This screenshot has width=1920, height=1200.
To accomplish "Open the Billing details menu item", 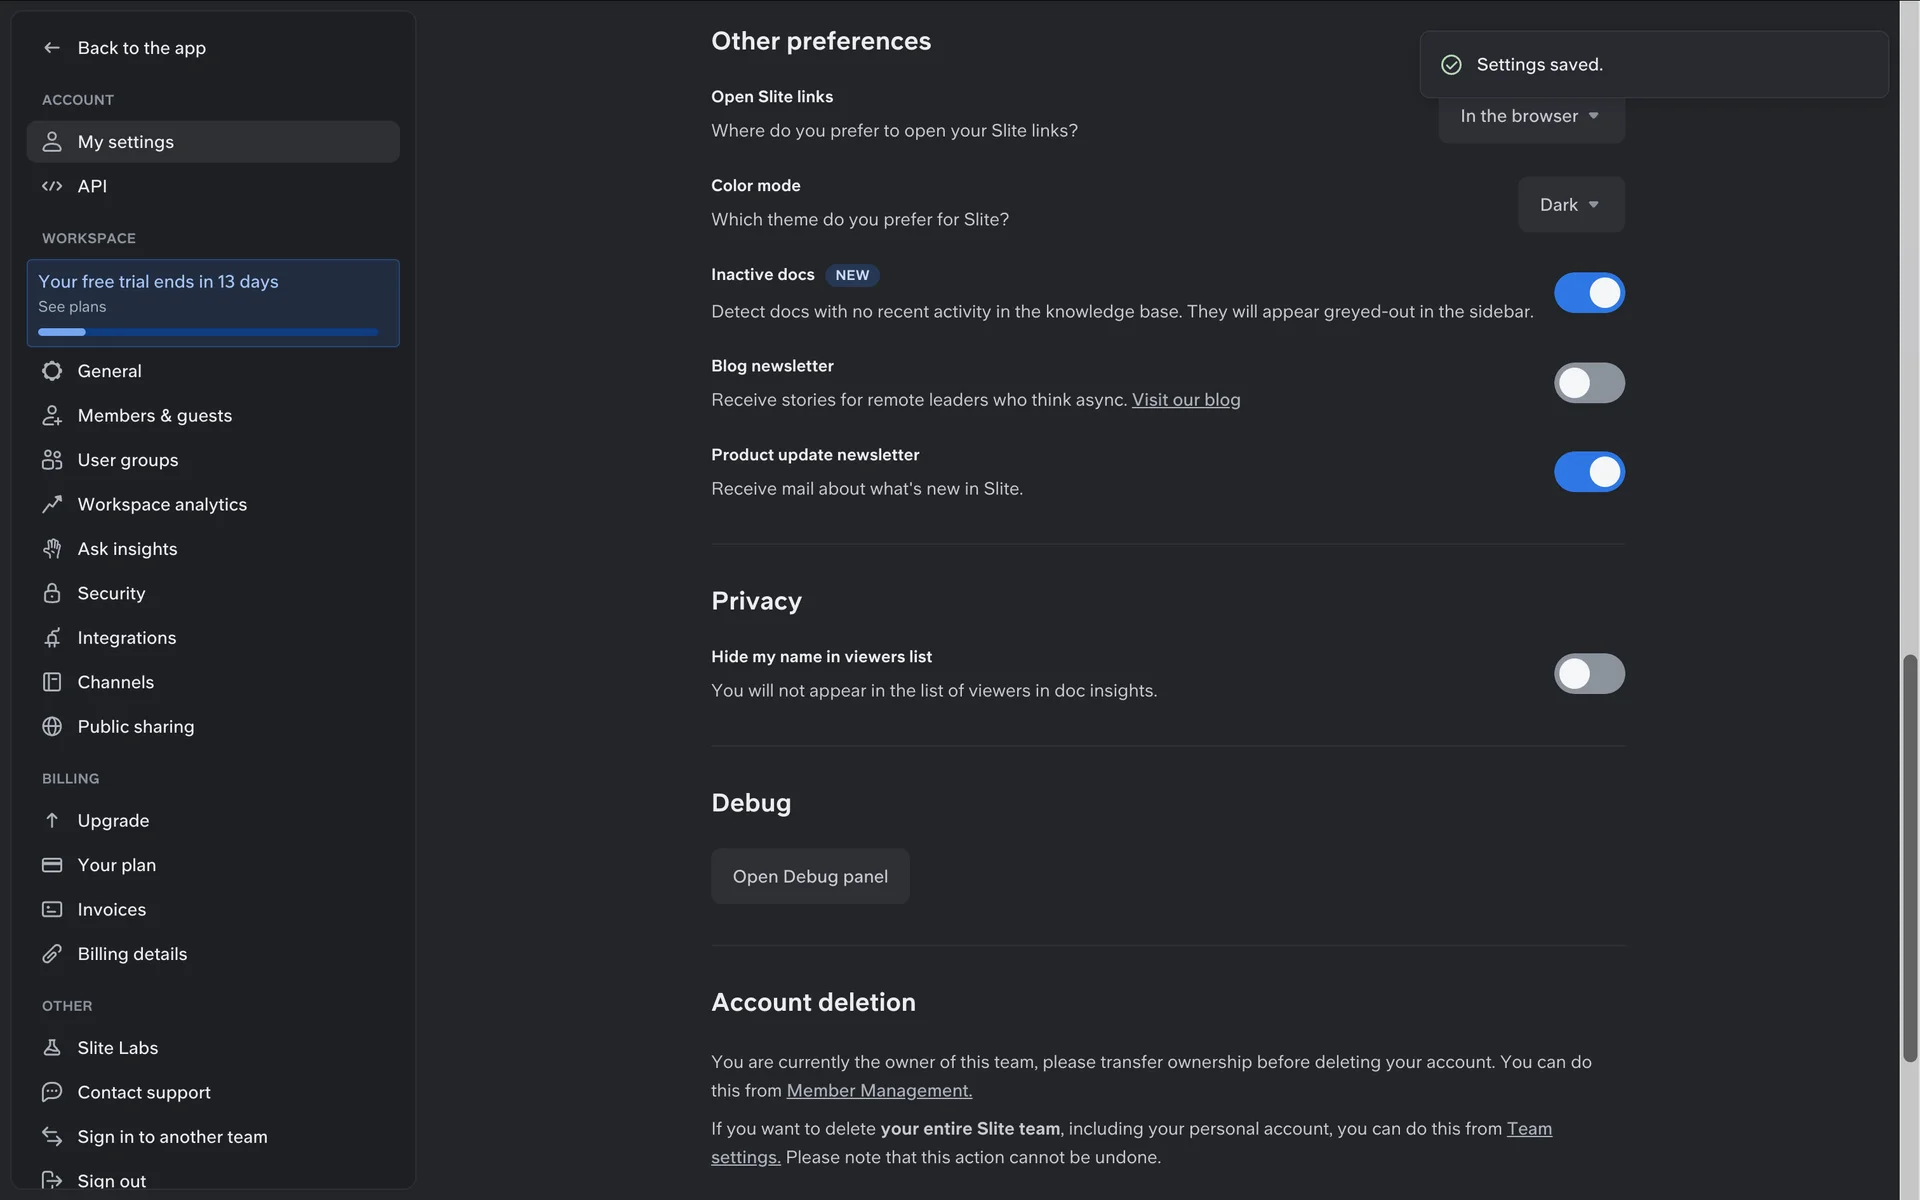I will (132, 954).
